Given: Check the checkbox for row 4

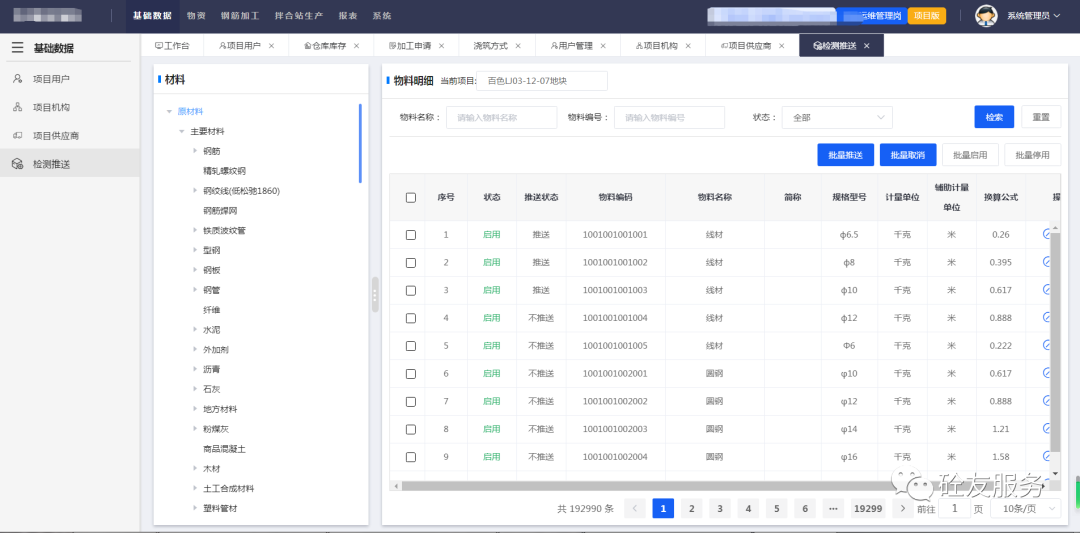Looking at the screenshot, I should tap(411, 318).
